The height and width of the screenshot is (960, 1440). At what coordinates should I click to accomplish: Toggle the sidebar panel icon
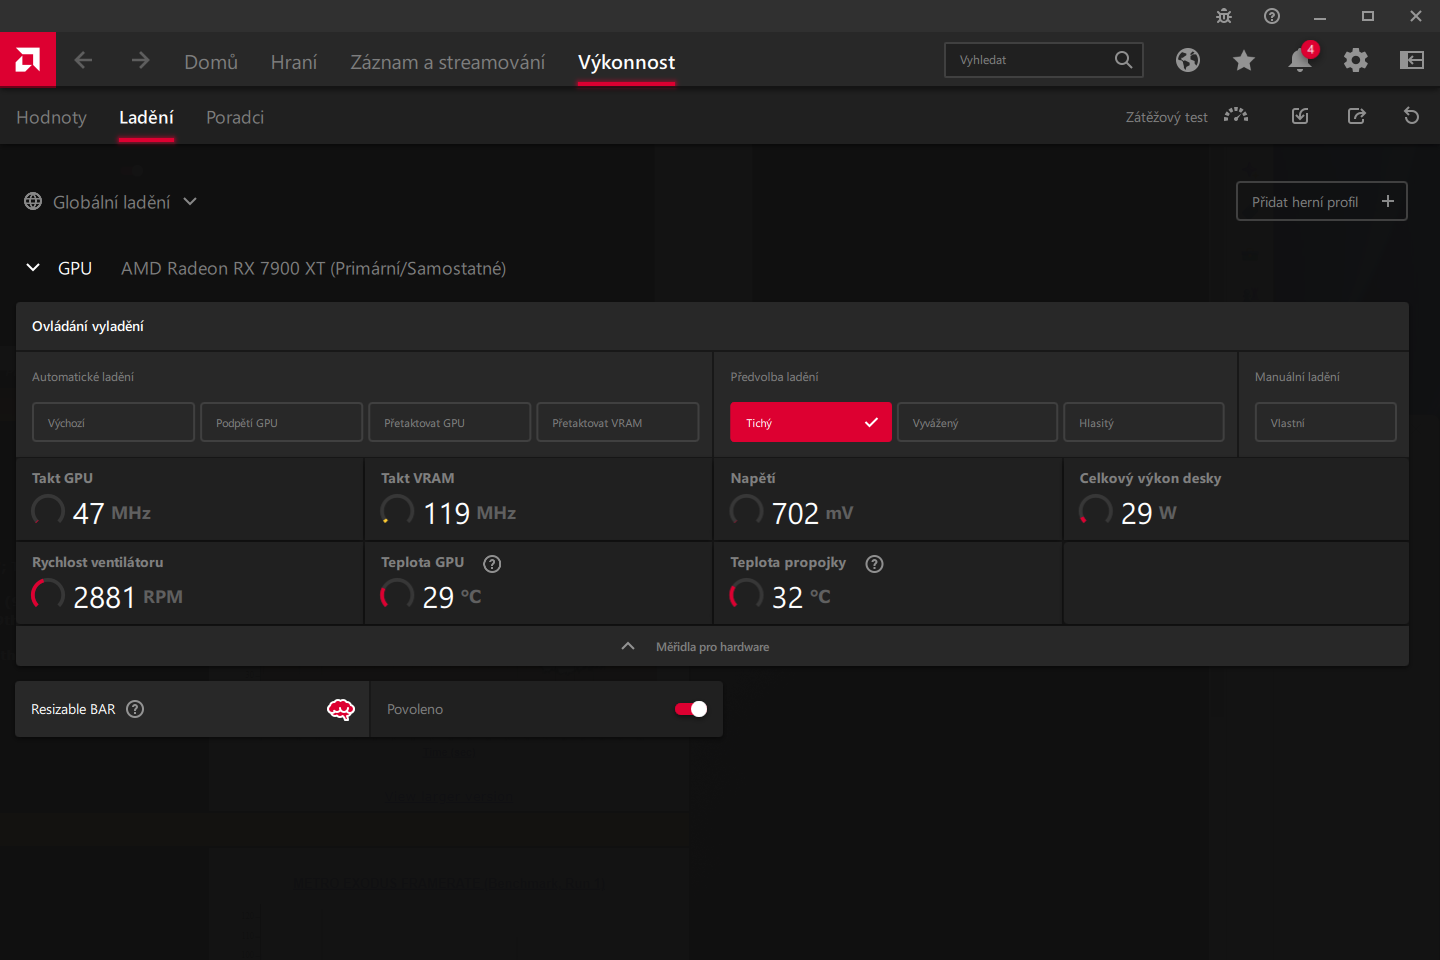[x=1412, y=60]
